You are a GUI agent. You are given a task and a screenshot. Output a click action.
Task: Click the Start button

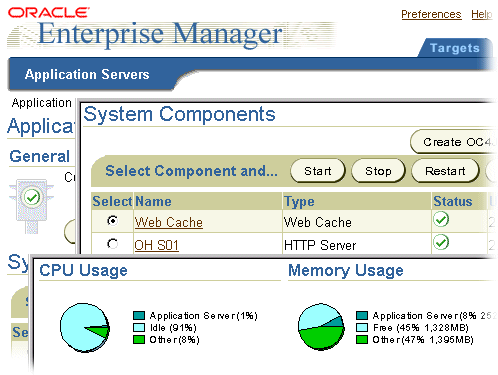click(318, 171)
